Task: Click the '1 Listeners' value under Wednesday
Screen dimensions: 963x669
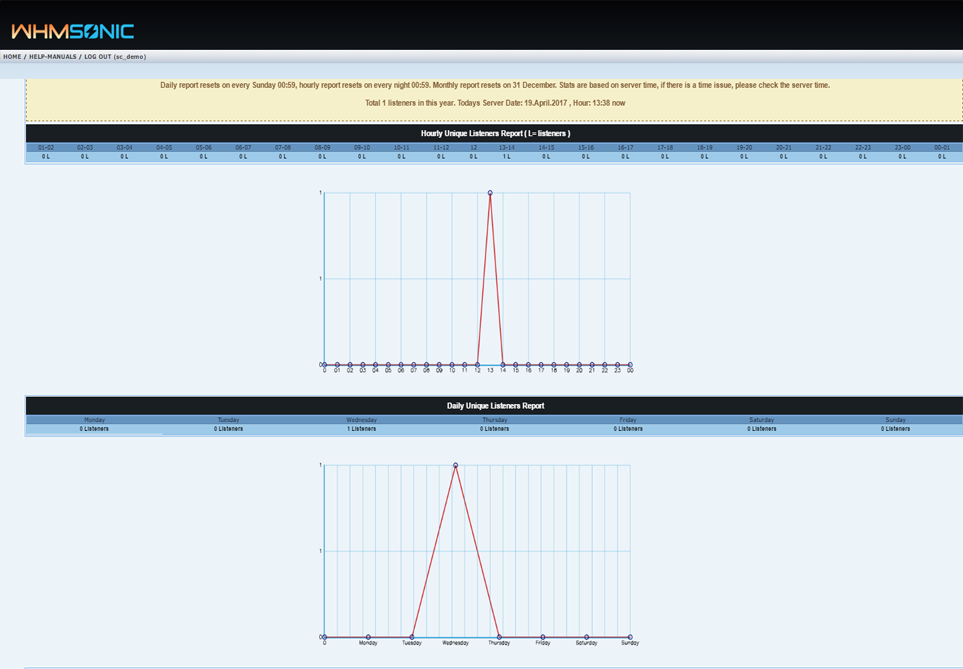Action: click(x=361, y=429)
